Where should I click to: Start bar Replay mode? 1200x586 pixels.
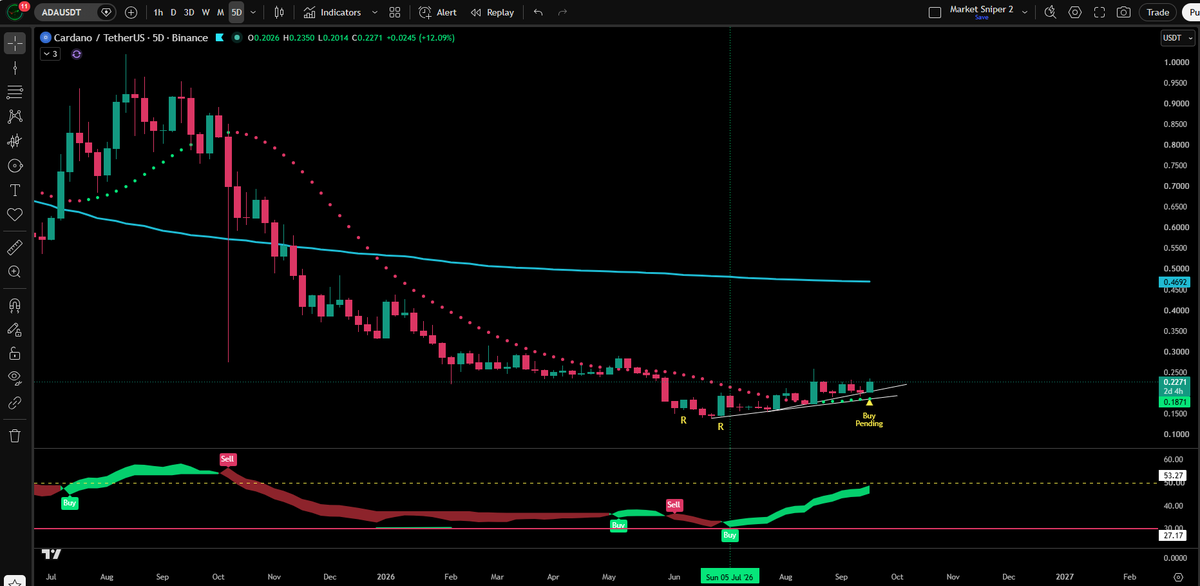(492, 12)
